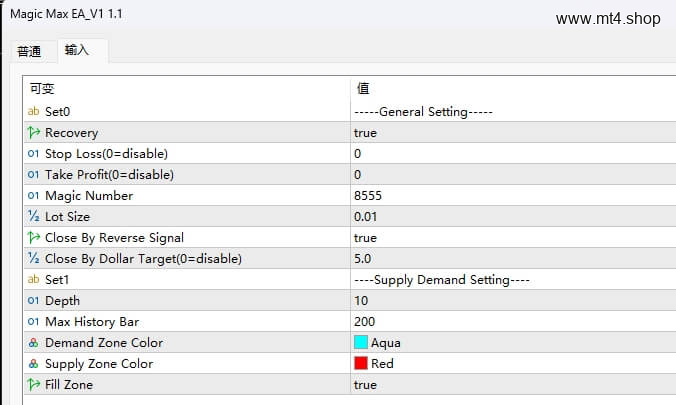This screenshot has height=405, width=676.
Task: Select the Fill Zone label
Action: 69,385
